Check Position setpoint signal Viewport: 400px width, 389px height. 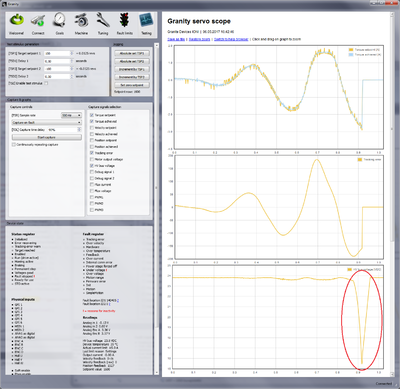point(92,140)
